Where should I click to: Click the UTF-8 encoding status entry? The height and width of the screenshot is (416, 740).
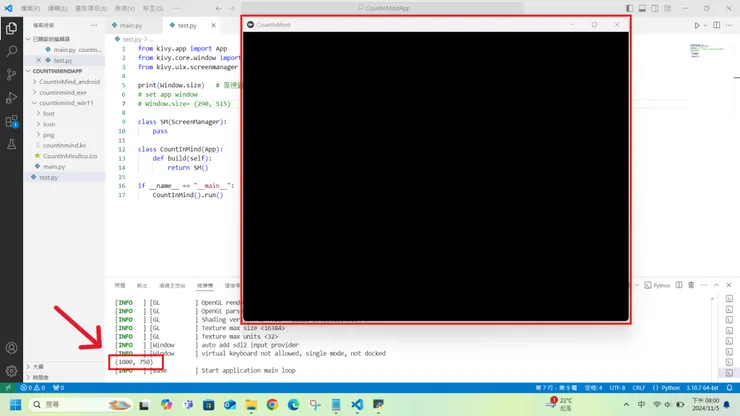[x=617, y=388]
